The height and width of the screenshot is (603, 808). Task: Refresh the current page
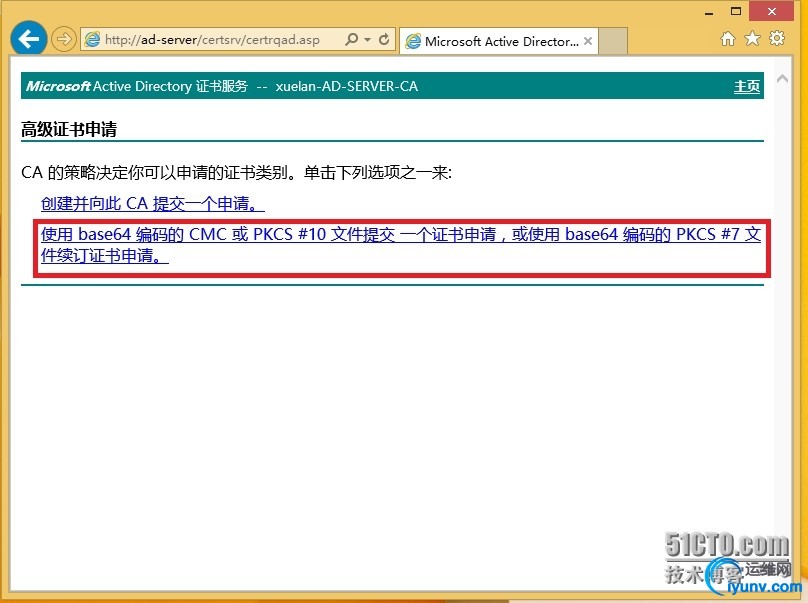pyautogui.click(x=384, y=39)
